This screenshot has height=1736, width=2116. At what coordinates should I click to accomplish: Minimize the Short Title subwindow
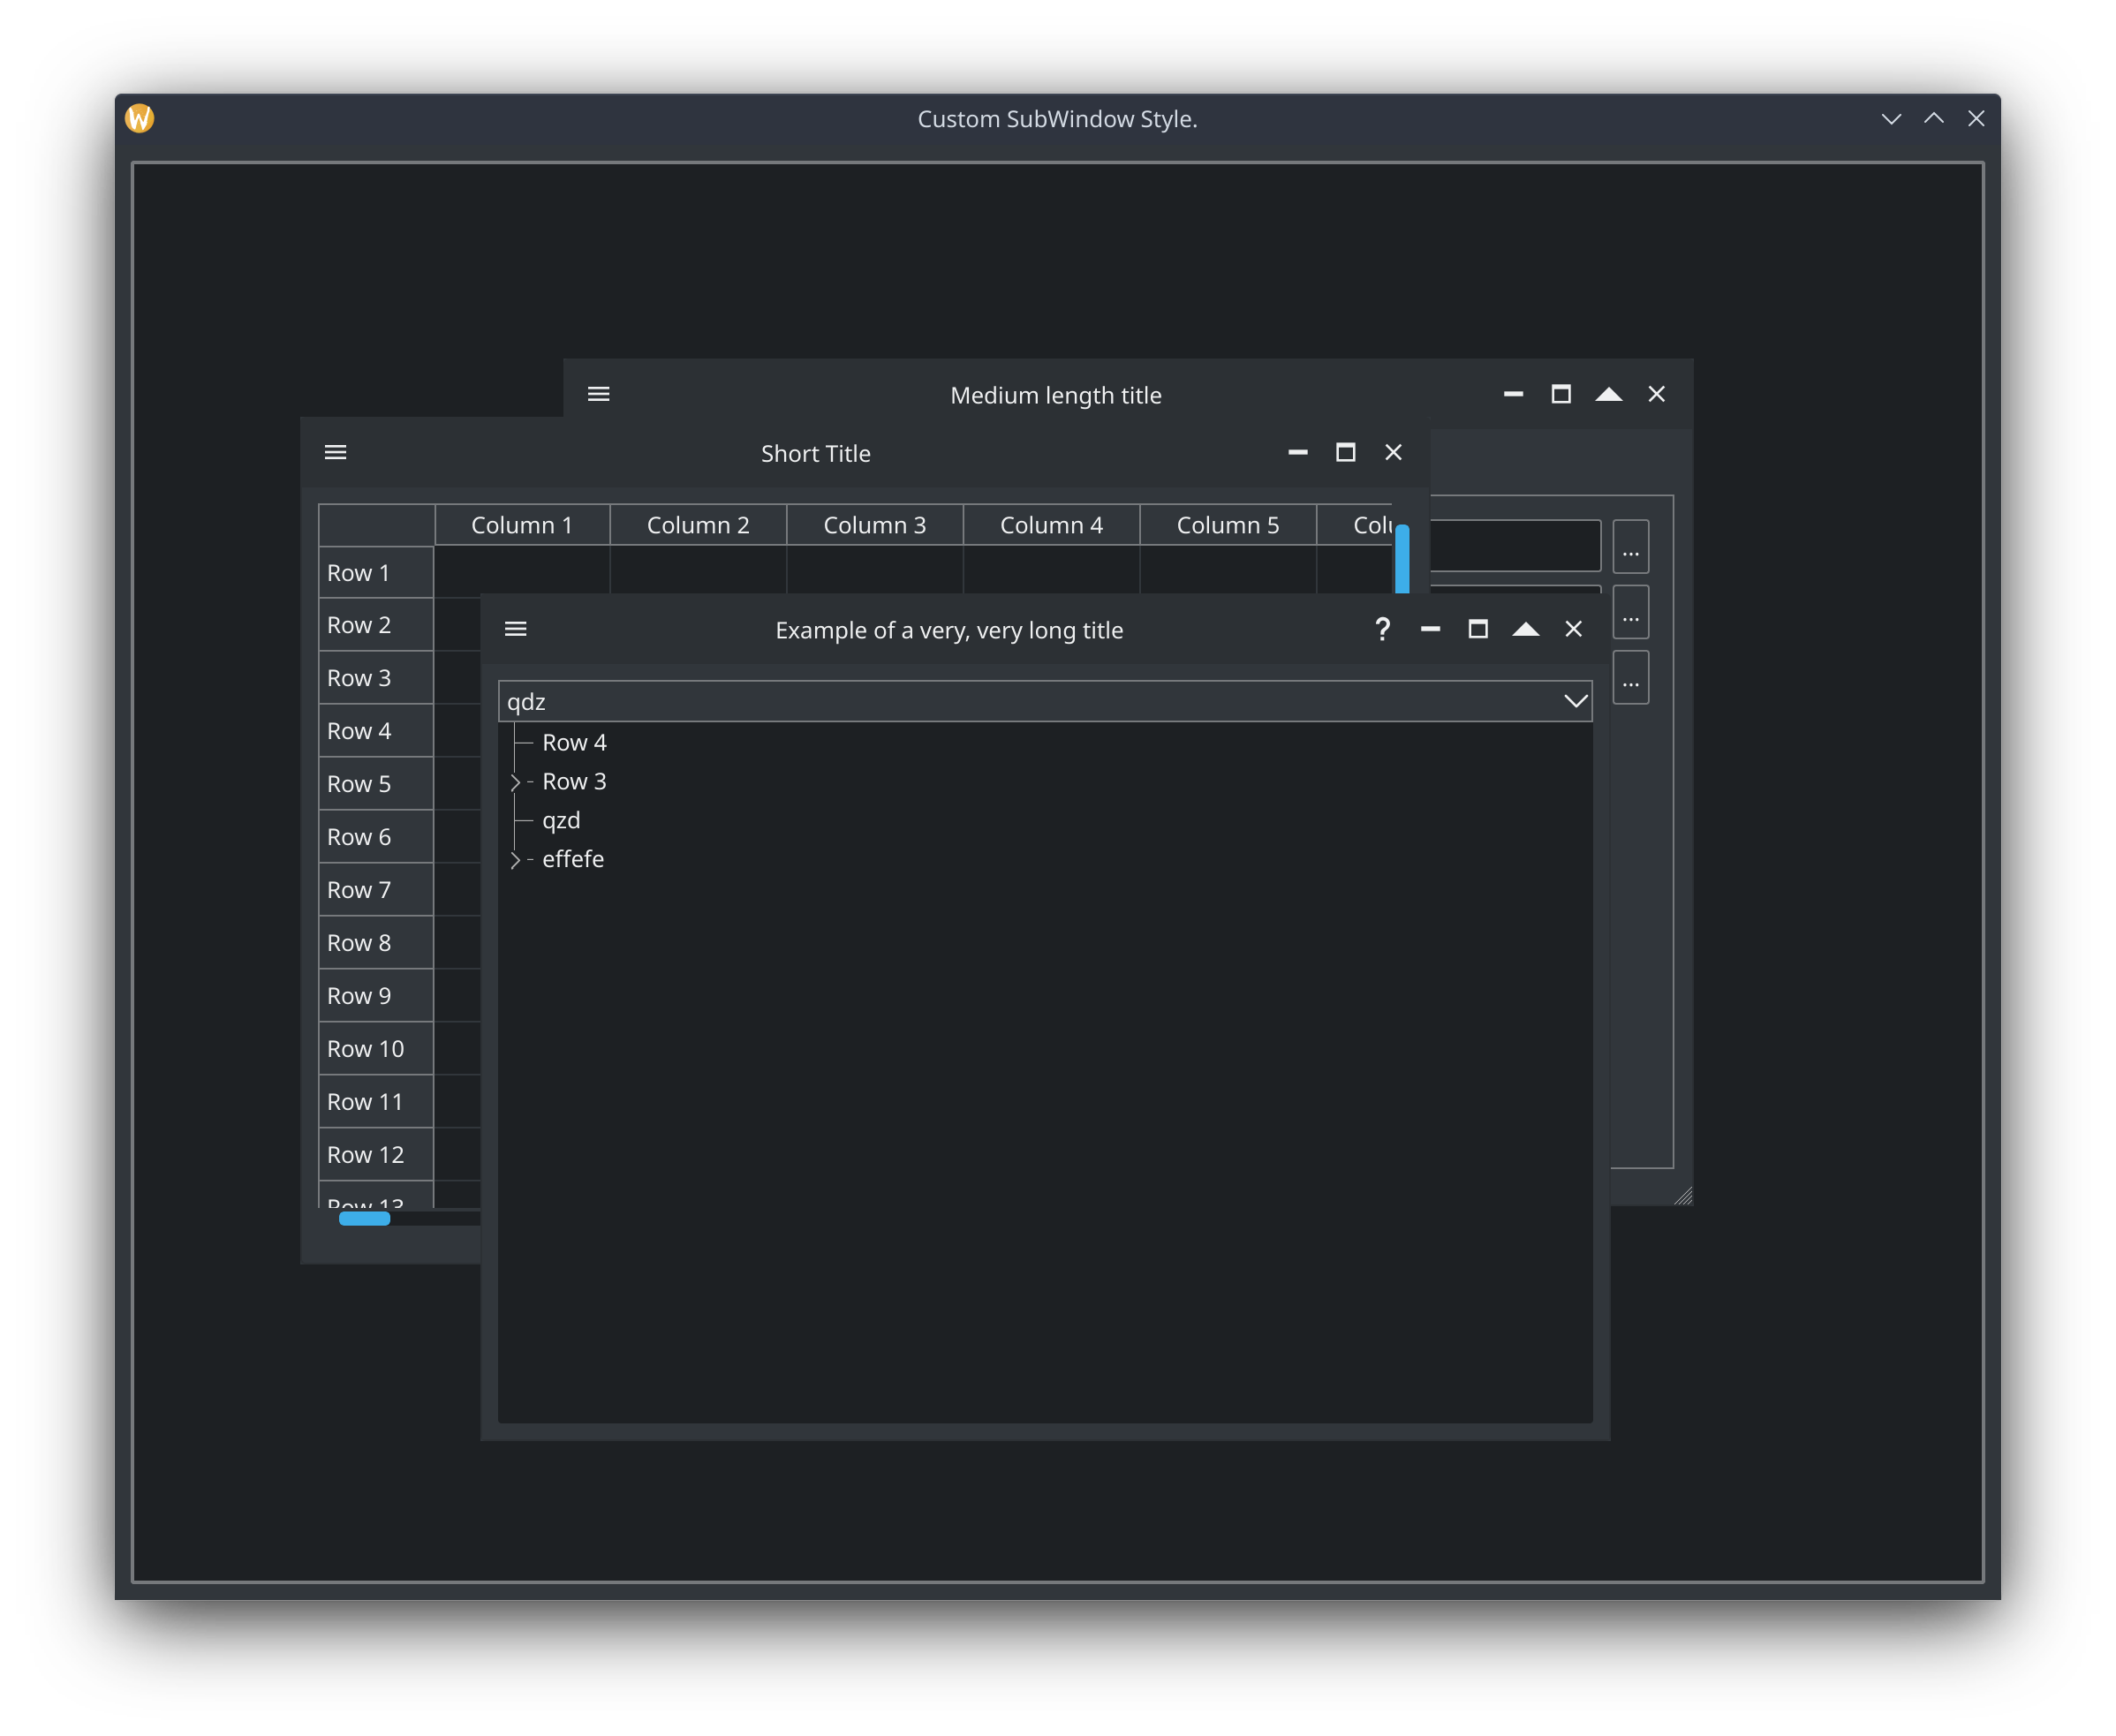coord(1298,453)
